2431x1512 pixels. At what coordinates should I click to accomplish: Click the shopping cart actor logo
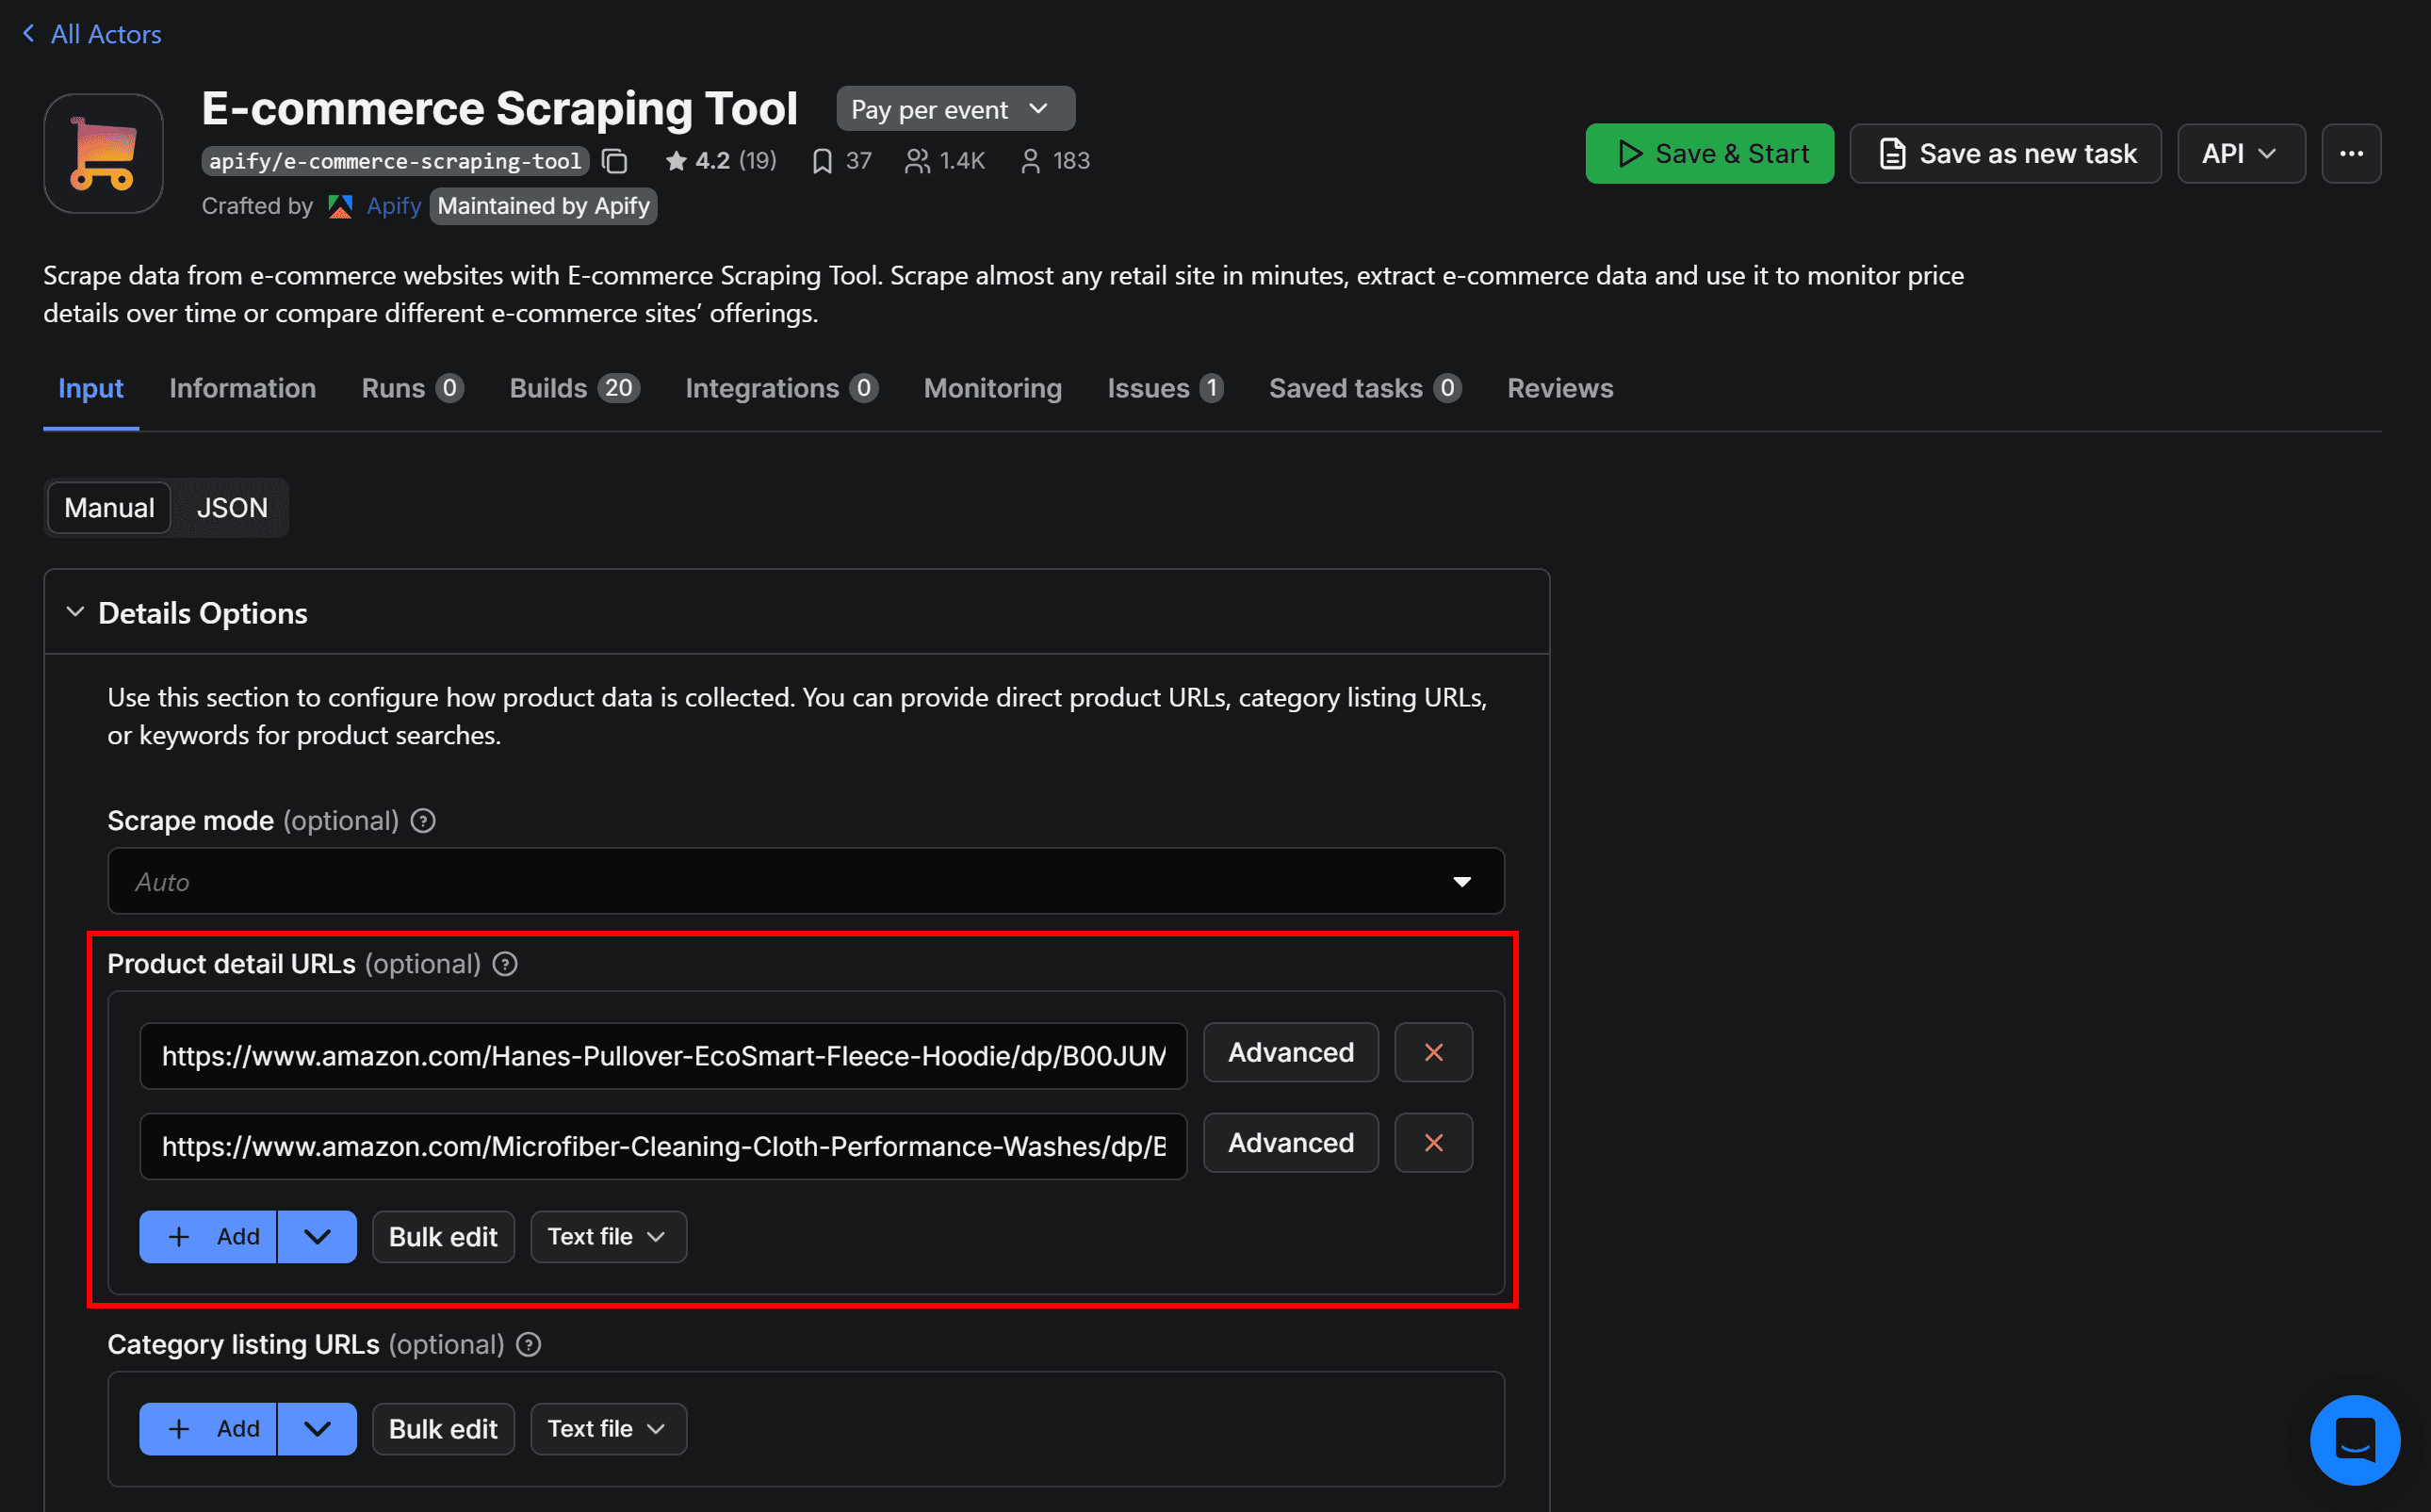click(103, 153)
